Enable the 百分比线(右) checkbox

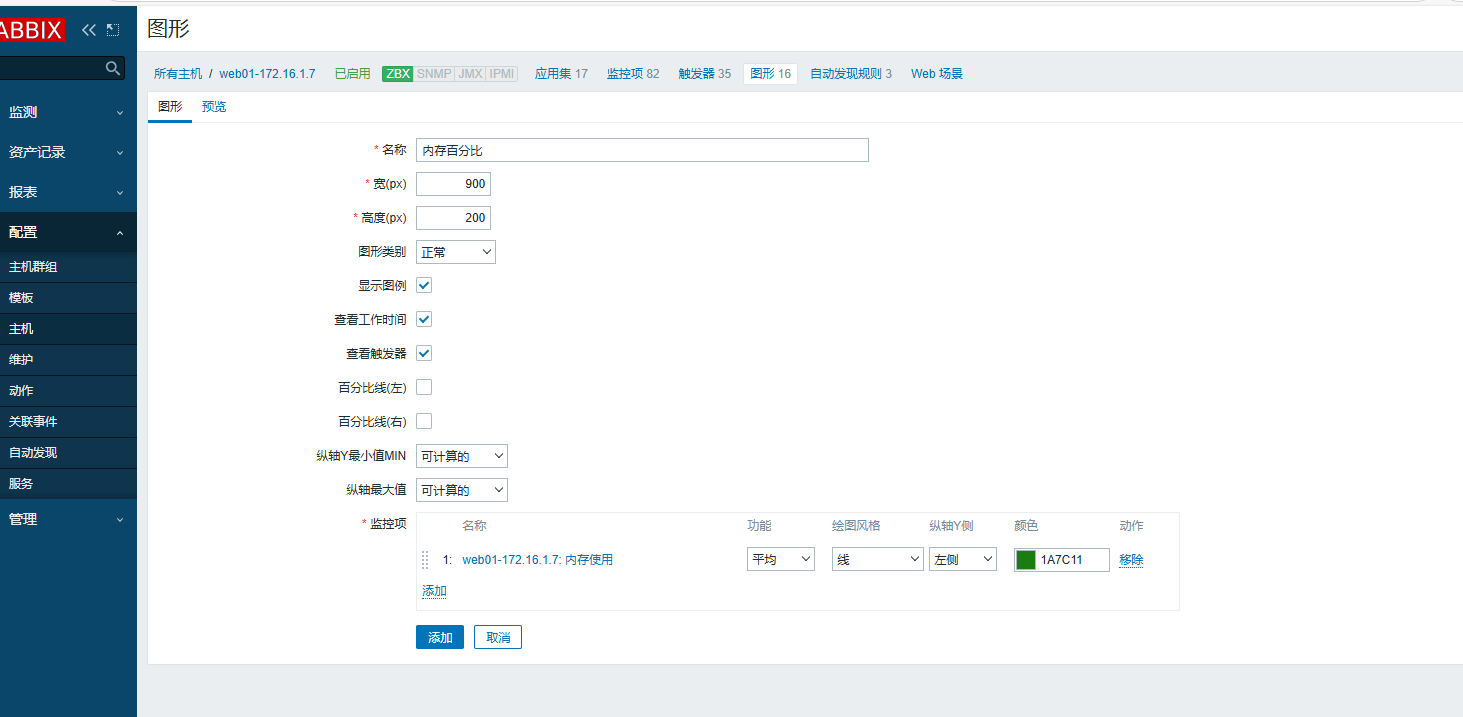click(424, 421)
